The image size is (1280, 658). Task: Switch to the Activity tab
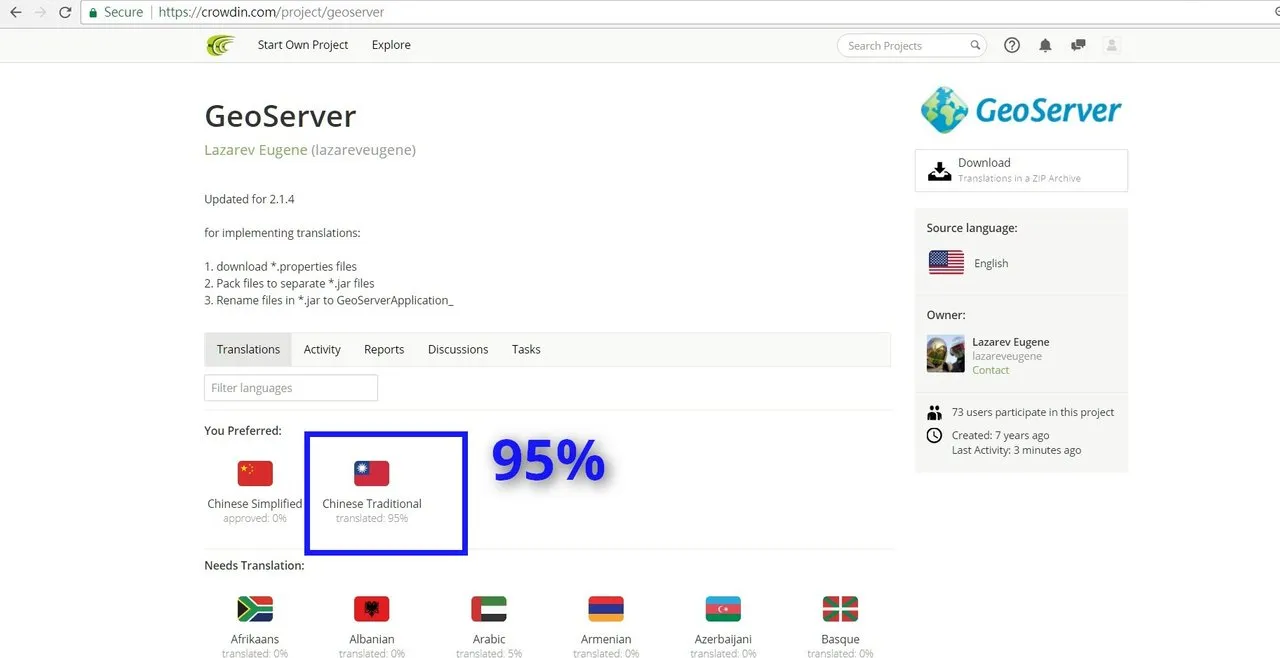tap(322, 349)
